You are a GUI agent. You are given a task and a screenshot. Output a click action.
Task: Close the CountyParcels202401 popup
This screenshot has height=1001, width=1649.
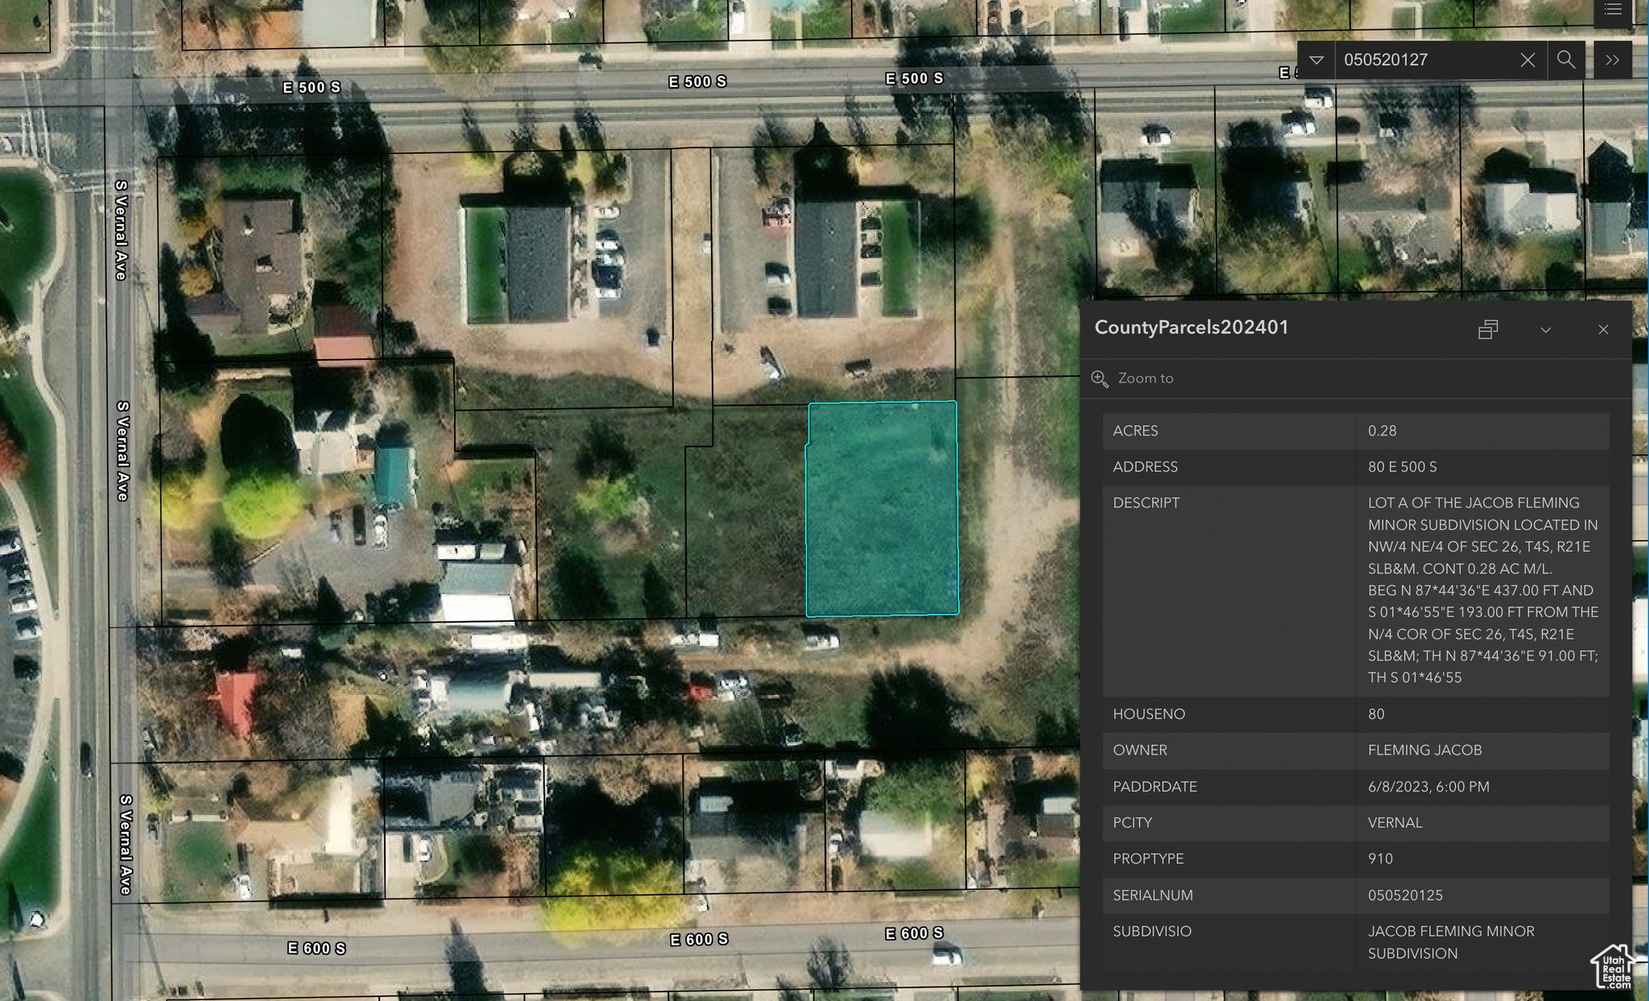[x=1603, y=329]
